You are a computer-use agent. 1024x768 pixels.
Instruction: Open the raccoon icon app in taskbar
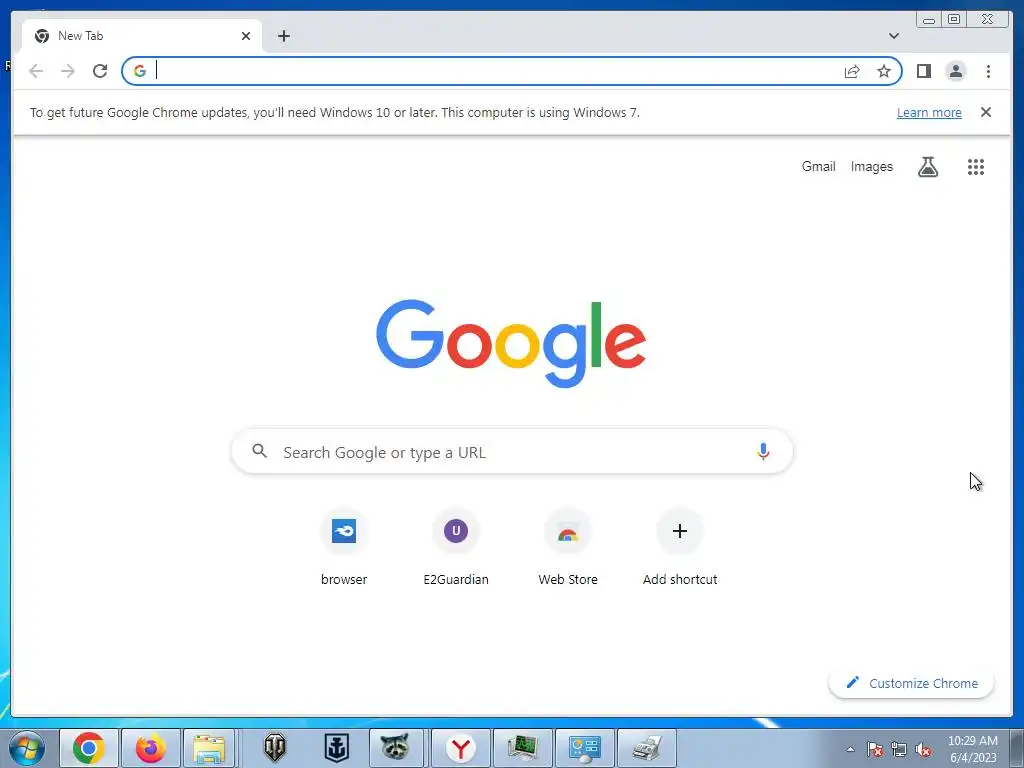point(396,748)
